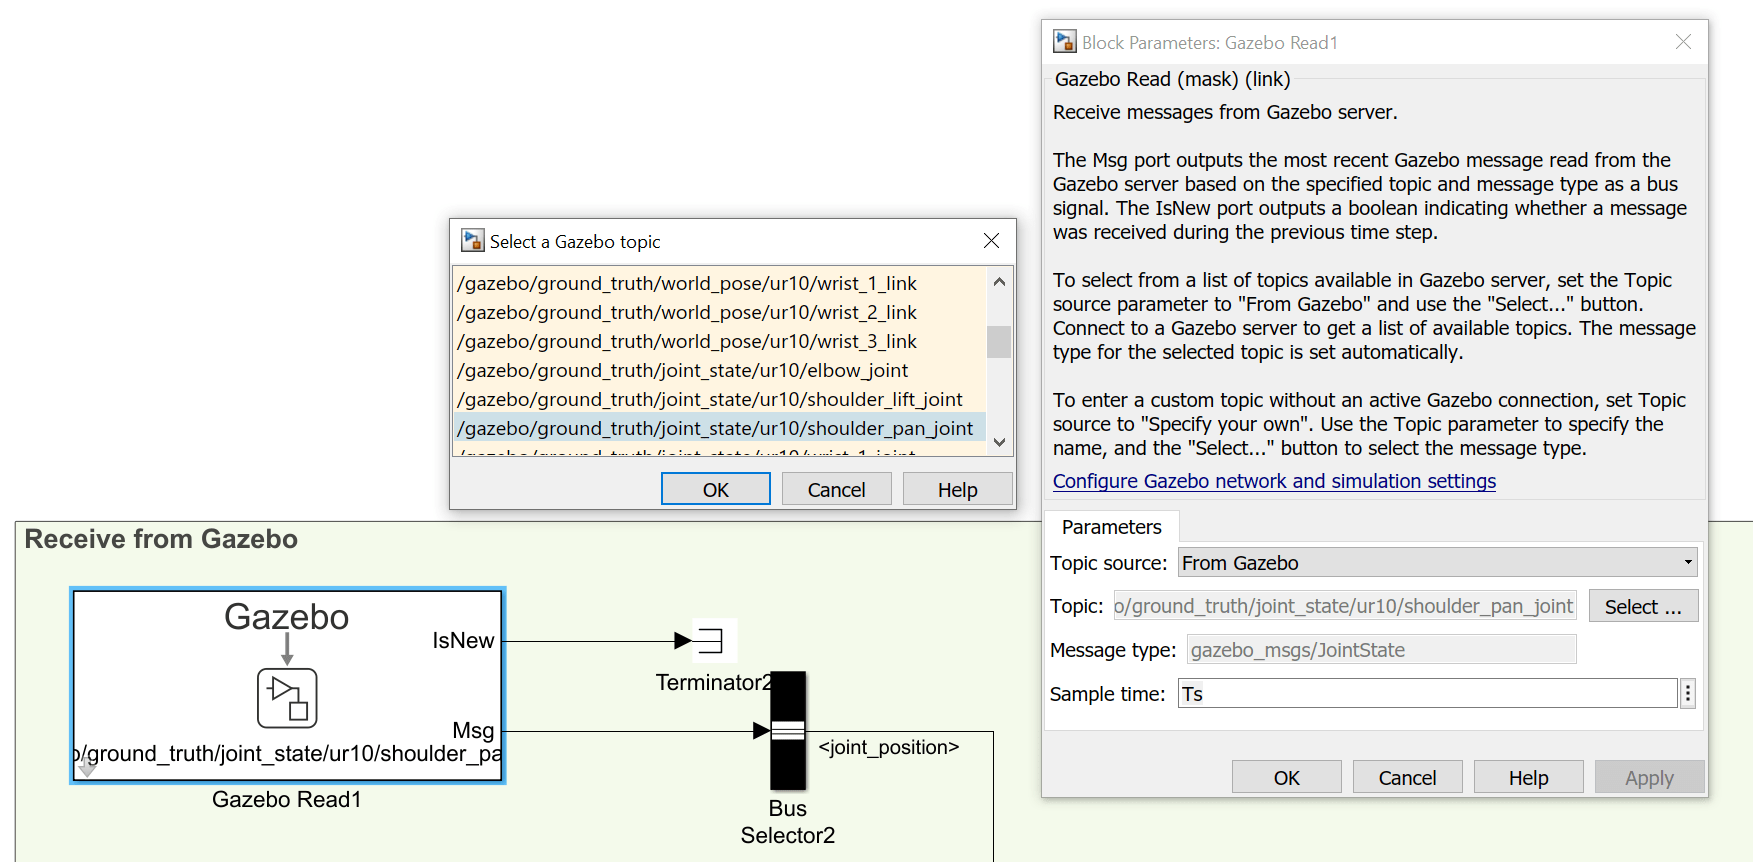
Task: Click Help in Block Parameters dialog
Action: (x=1529, y=777)
